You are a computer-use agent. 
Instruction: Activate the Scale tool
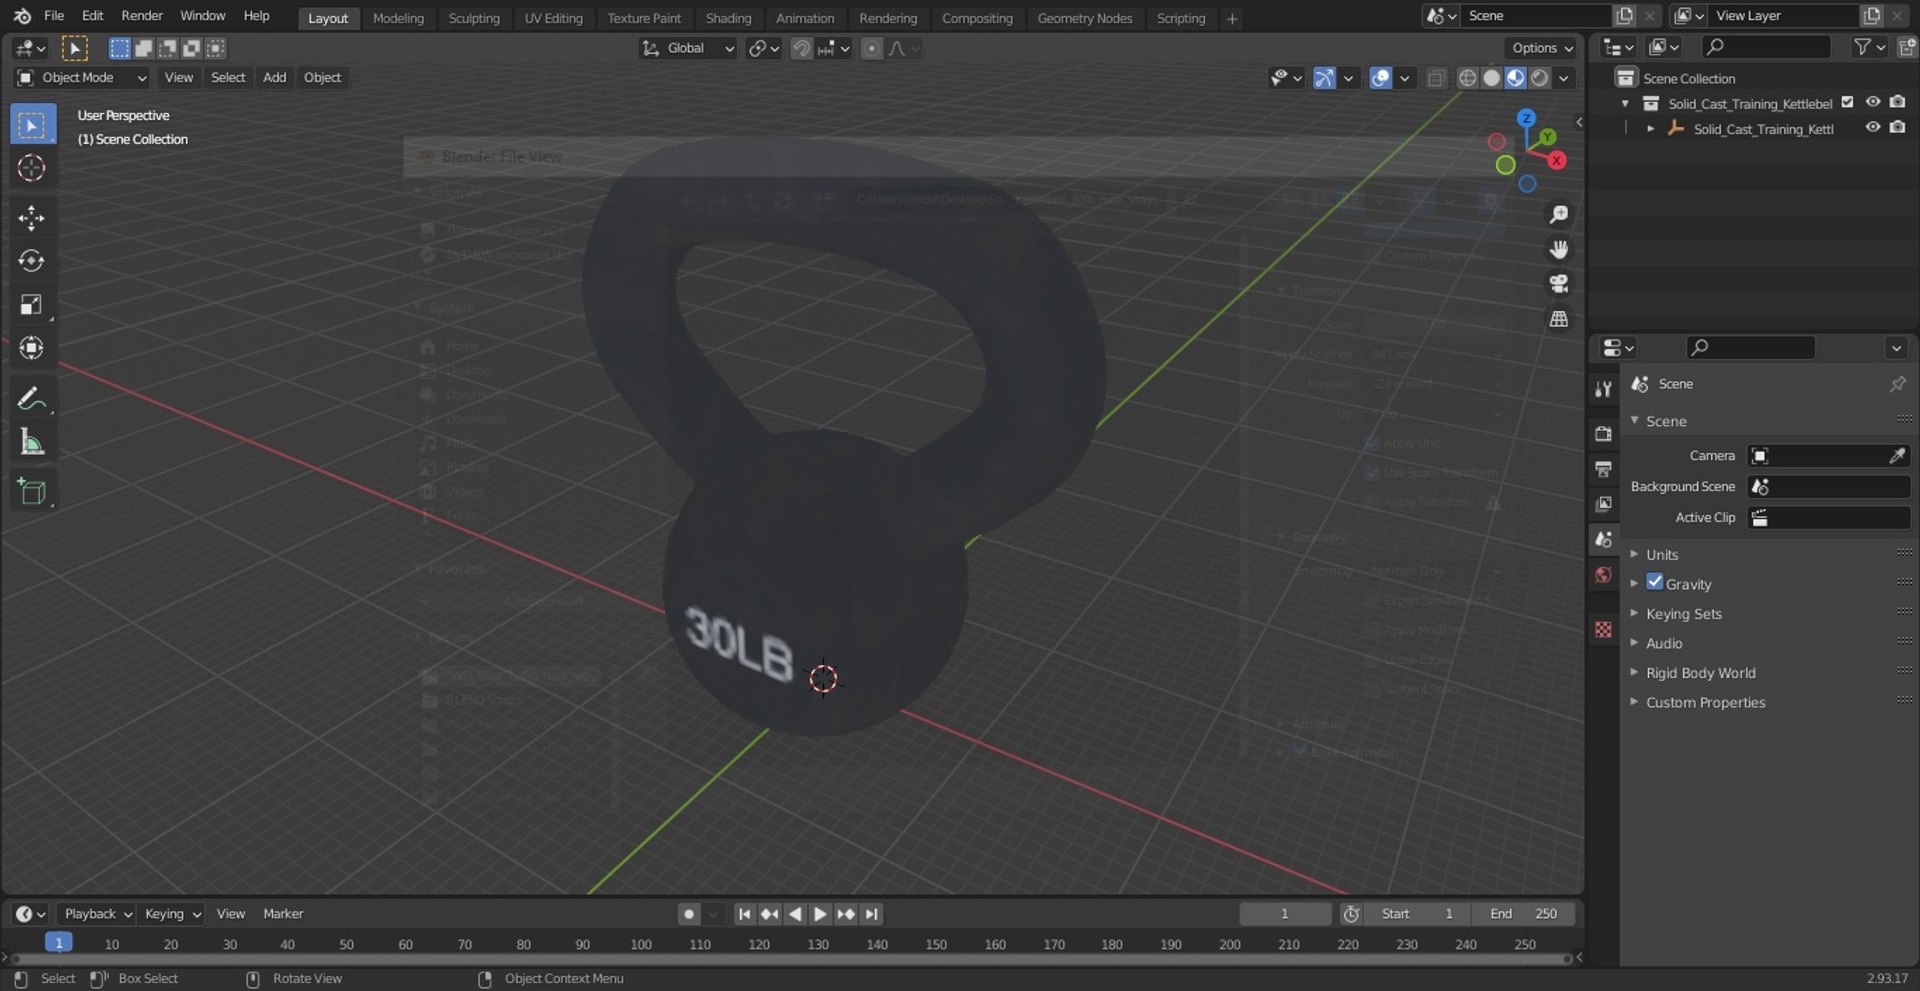coord(32,305)
